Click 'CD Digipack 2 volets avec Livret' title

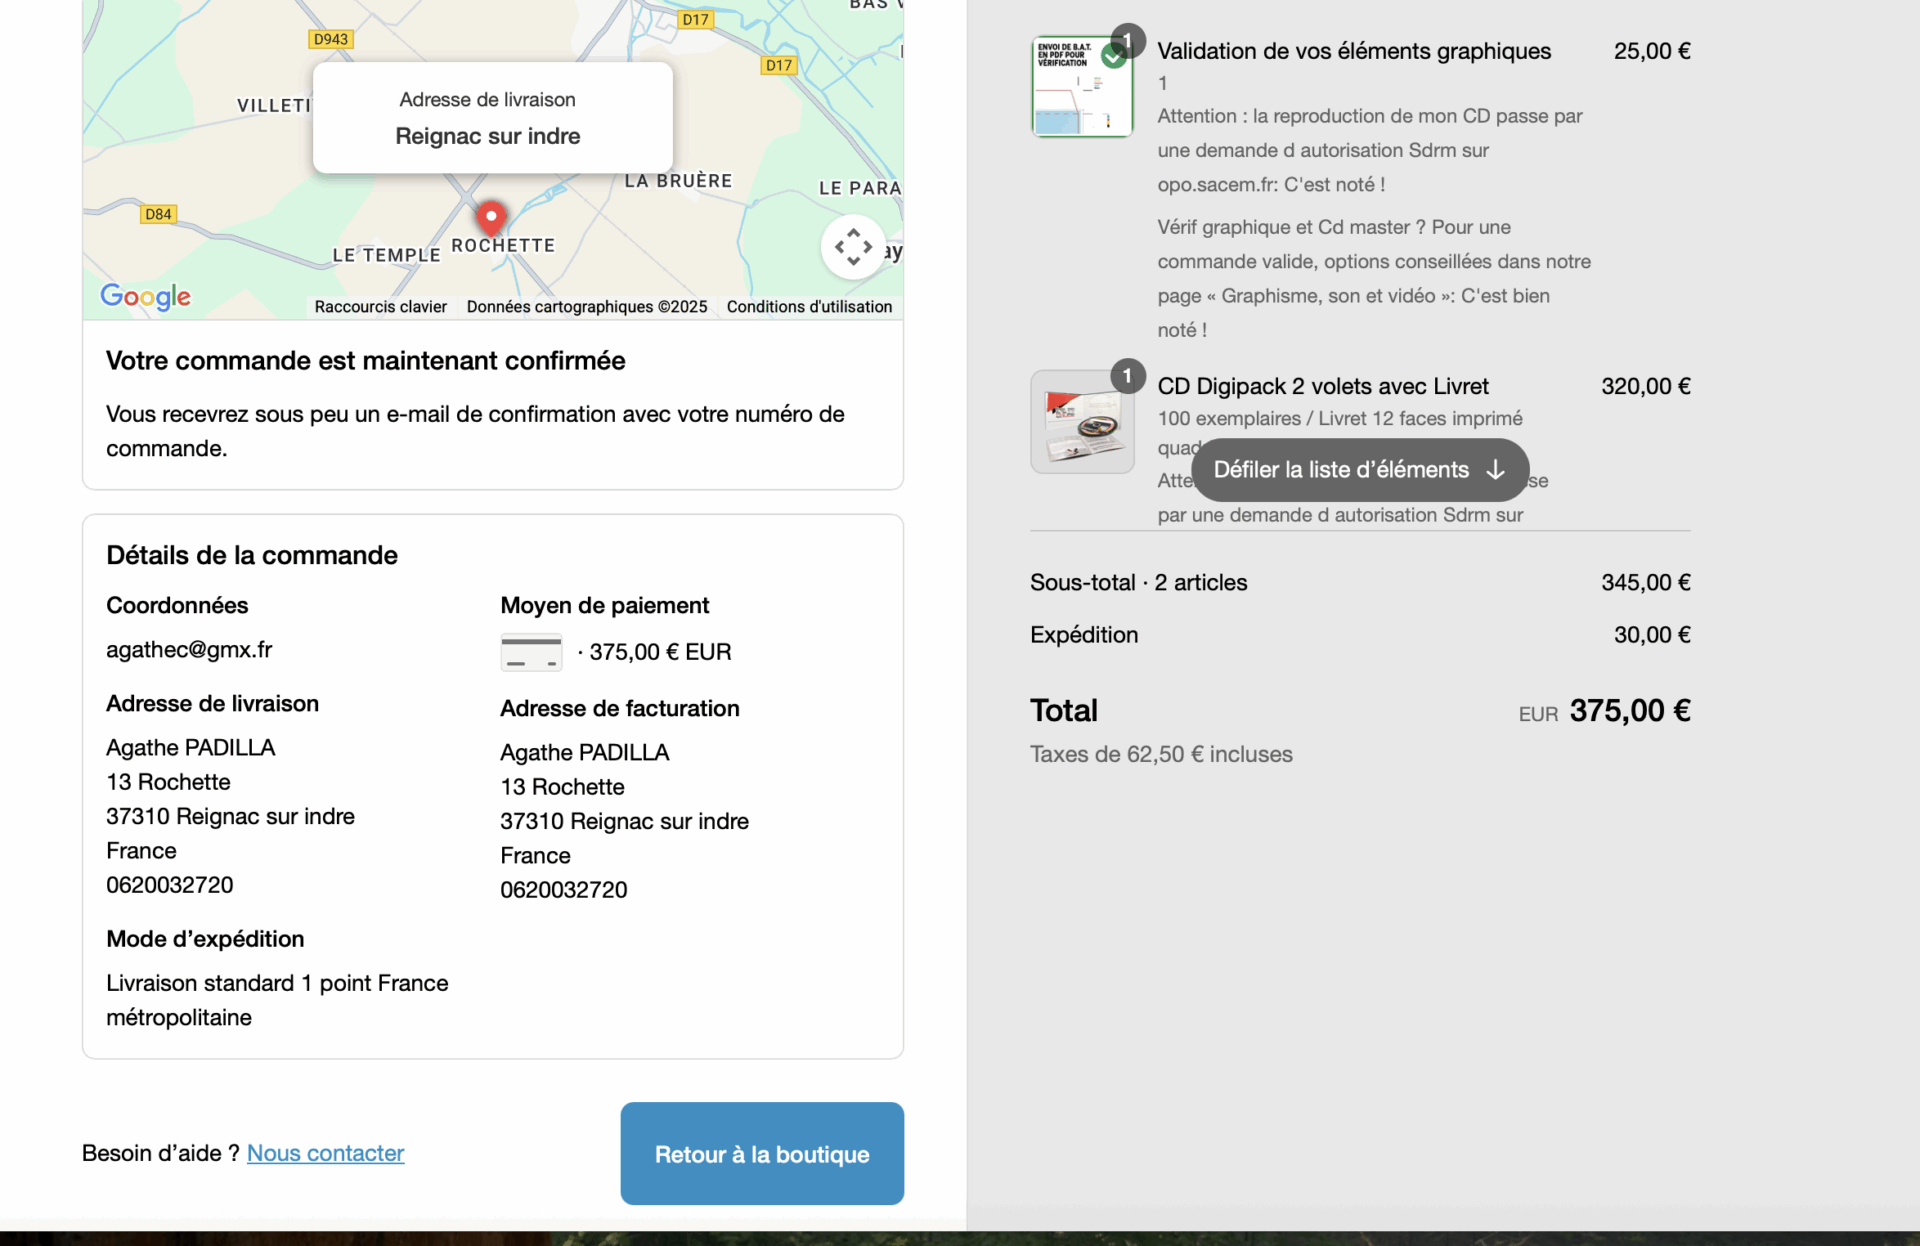pos(1322,386)
